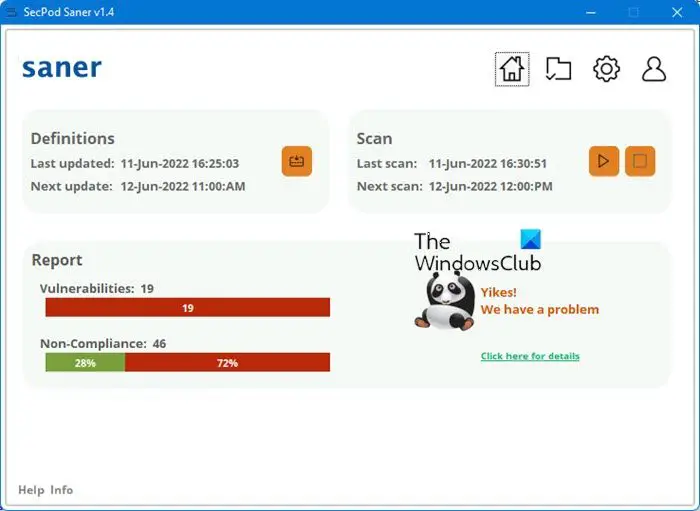Stop scan with orange square button
This screenshot has width=700, height=511.
[x=640, y=161]
